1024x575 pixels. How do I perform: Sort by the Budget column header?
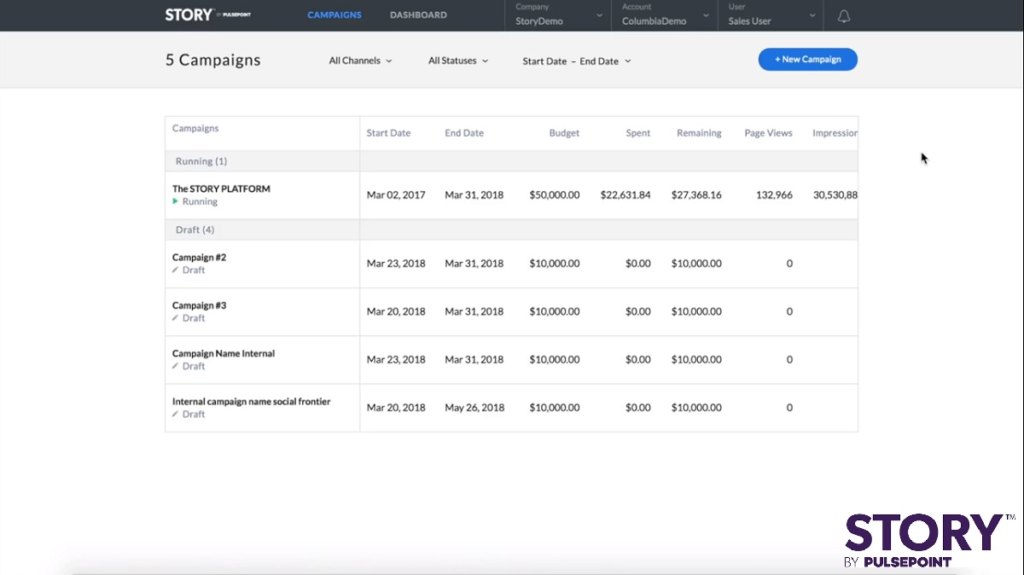point(564,133)
